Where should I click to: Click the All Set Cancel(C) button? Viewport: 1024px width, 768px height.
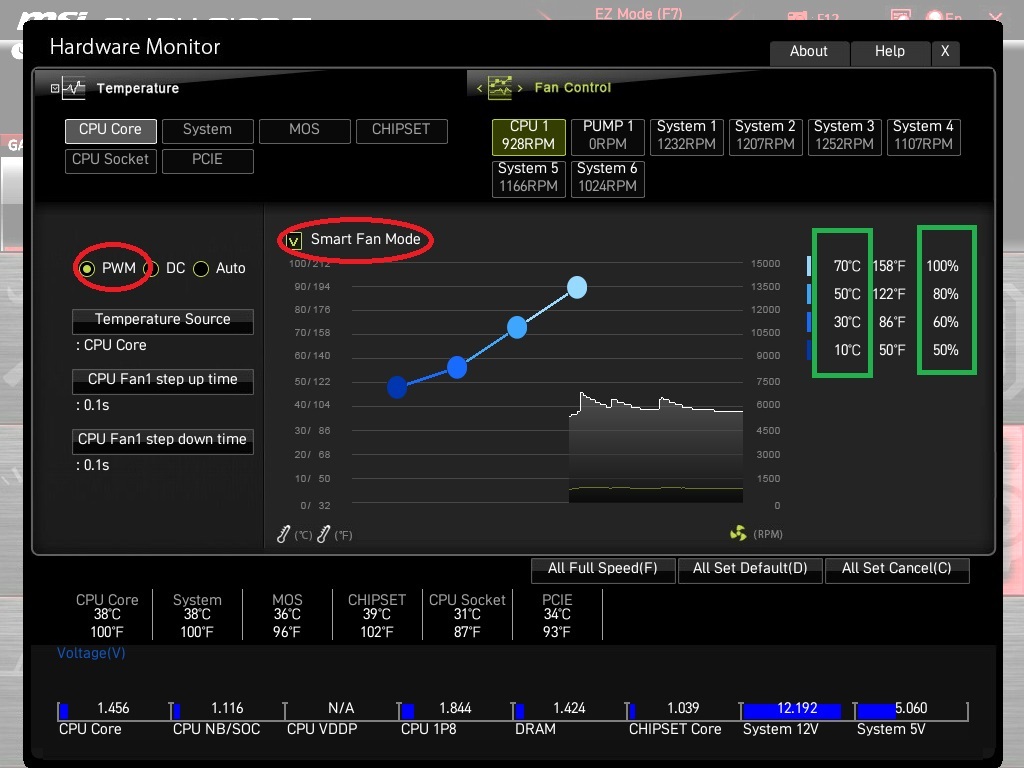pos(897,569)
